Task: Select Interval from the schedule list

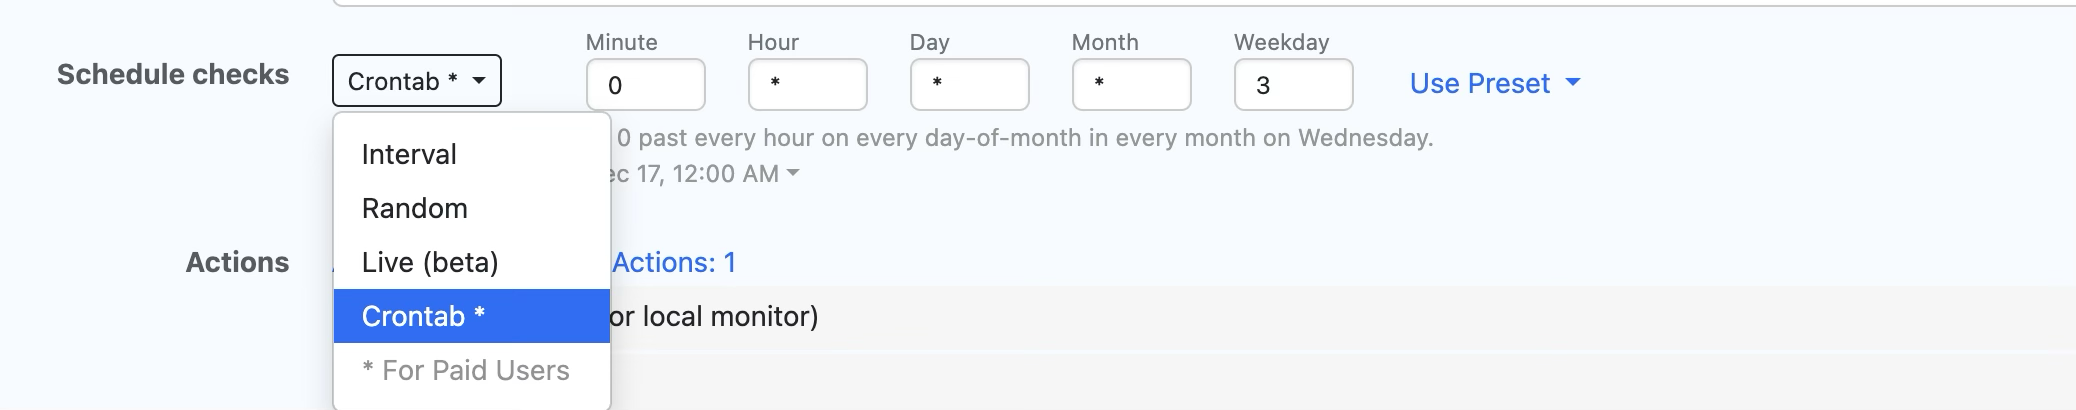Action: [x=409, y=154]
